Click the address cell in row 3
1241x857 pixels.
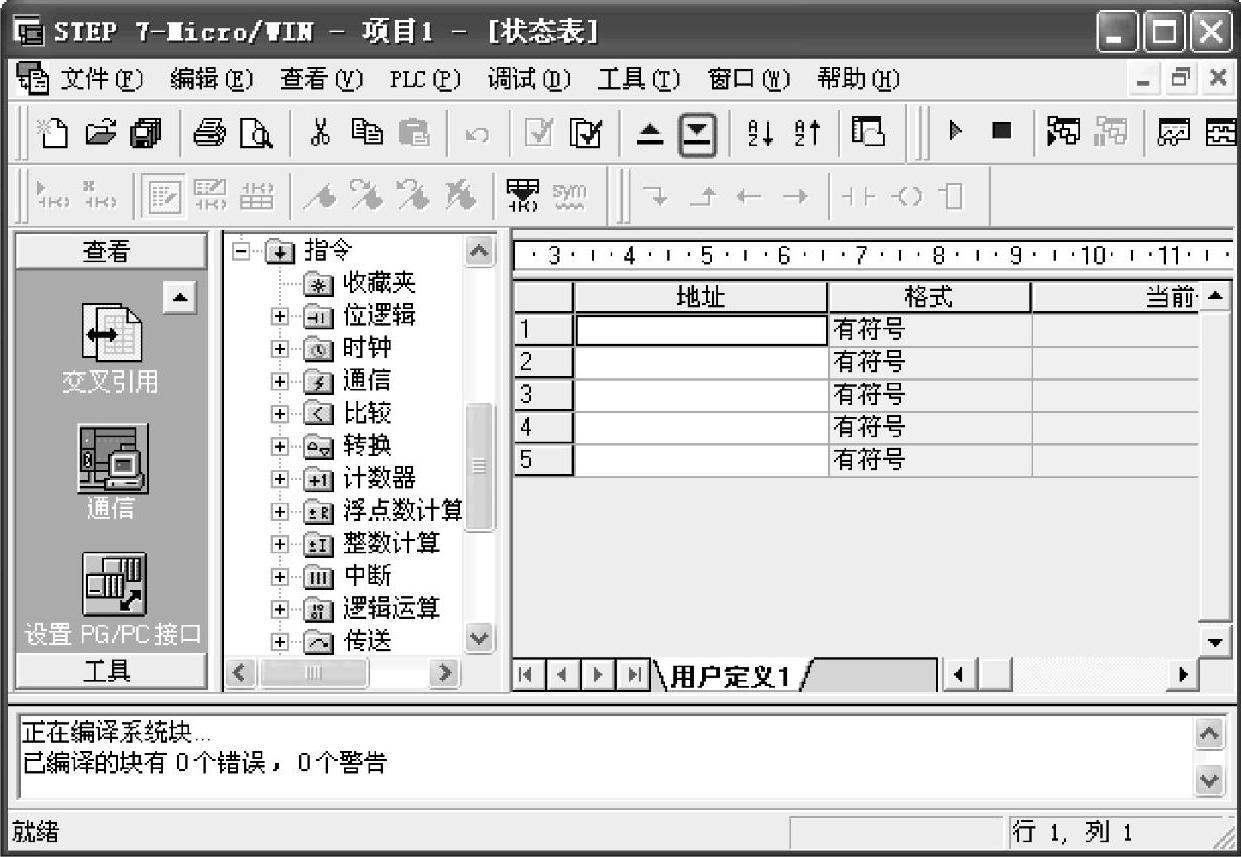coord(701,394)
